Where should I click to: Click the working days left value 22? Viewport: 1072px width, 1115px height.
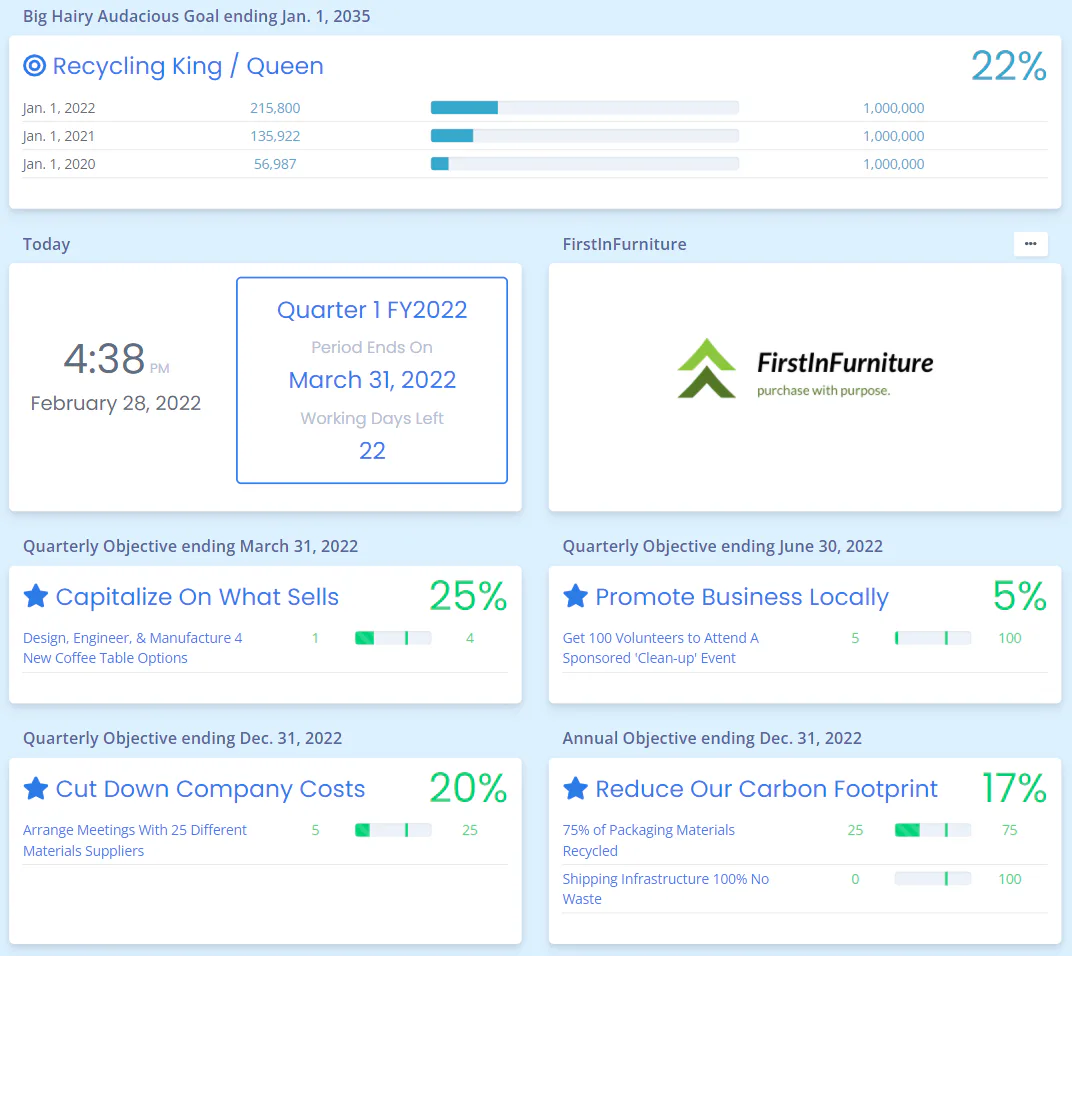(x=372, y=451)
